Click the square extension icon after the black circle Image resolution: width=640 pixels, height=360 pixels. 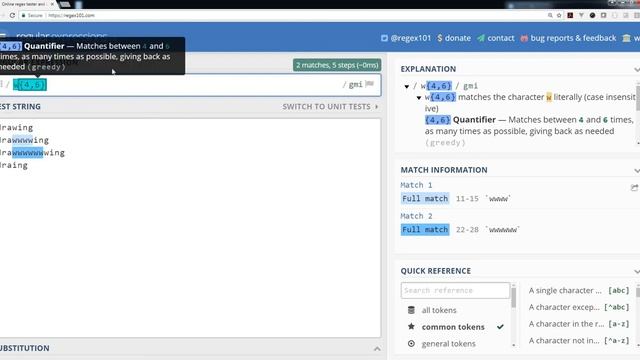click(x=603, y=15)
